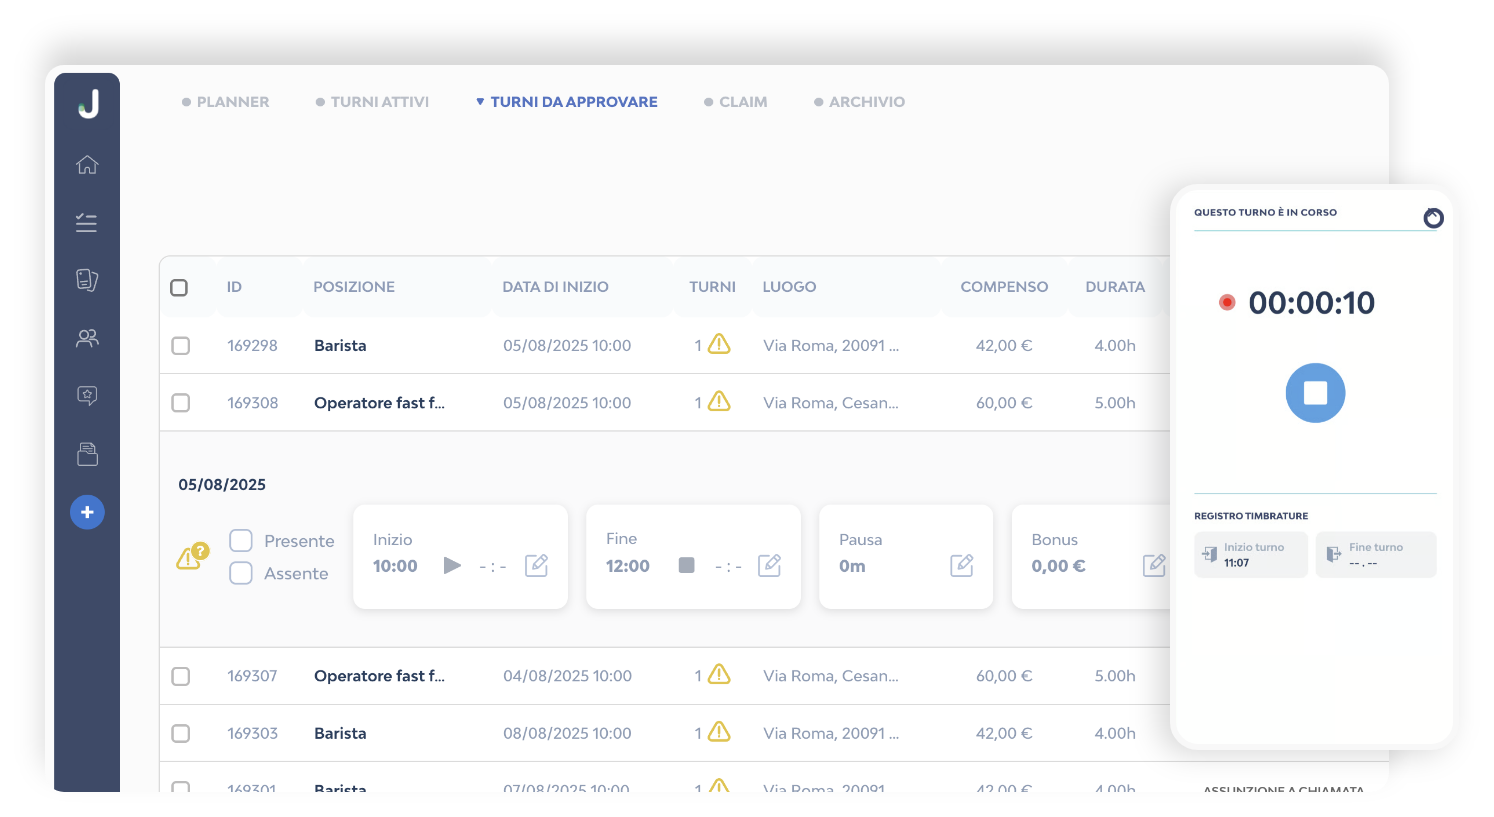Check the box for row 169308

point(181,403)
